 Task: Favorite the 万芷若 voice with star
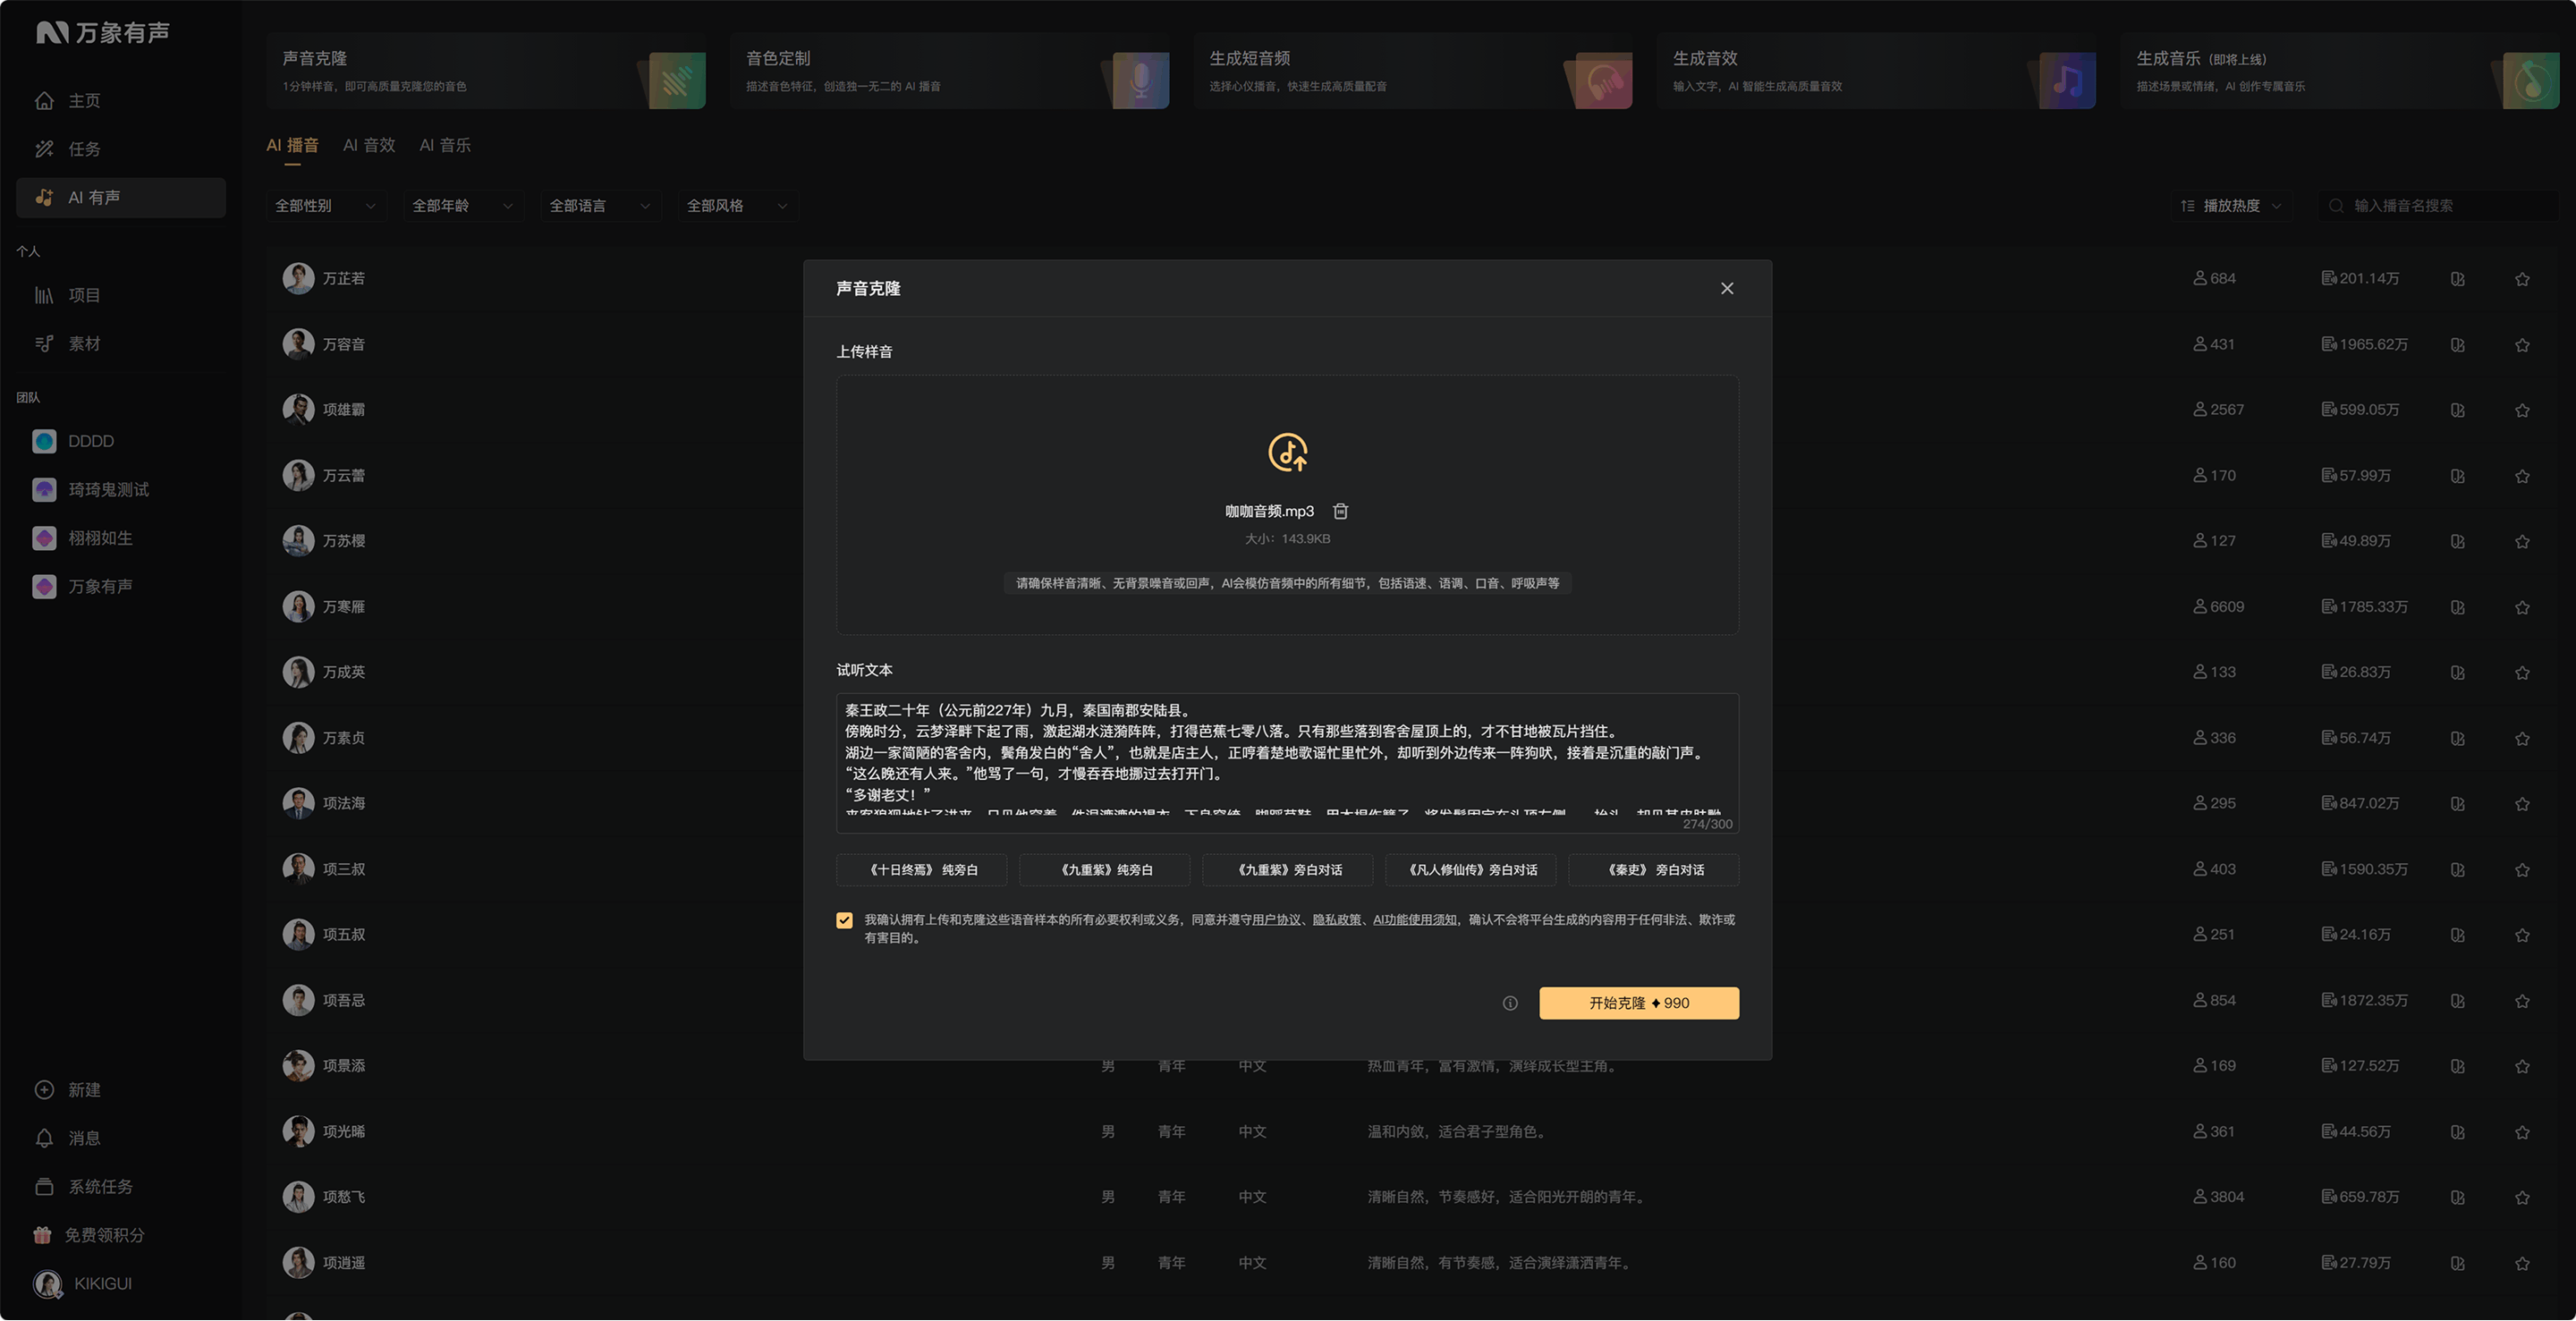(2522, 279)
